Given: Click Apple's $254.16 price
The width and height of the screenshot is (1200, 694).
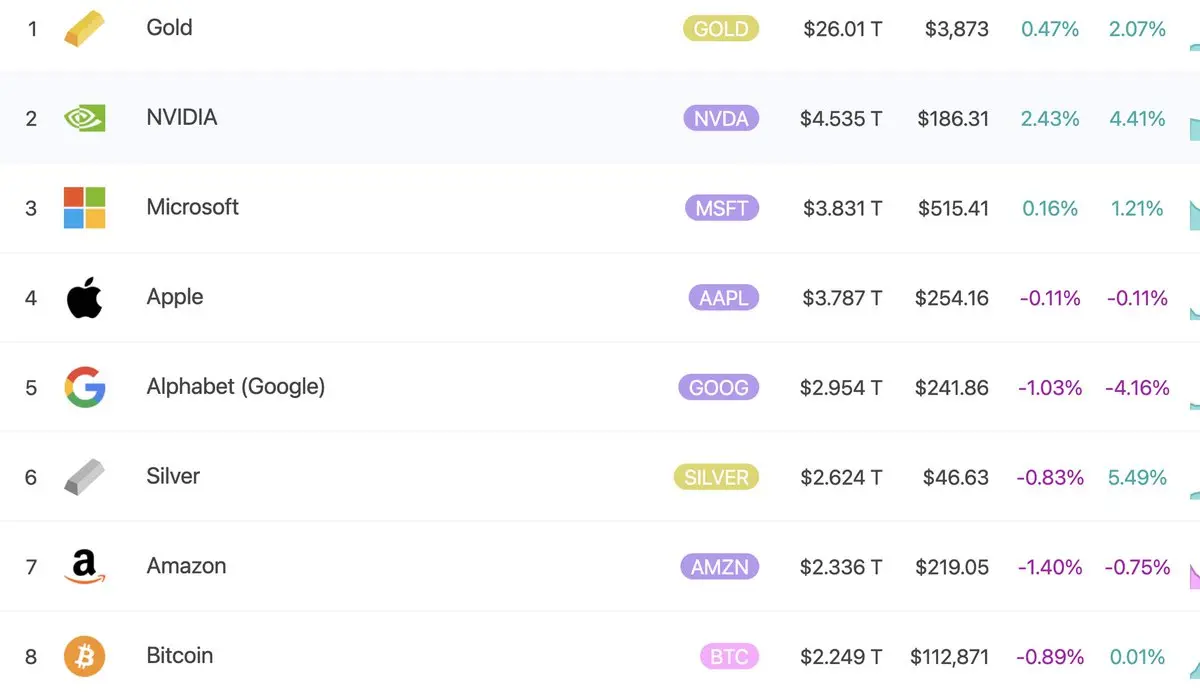Looking at the screenshot, I should (951, 298).
